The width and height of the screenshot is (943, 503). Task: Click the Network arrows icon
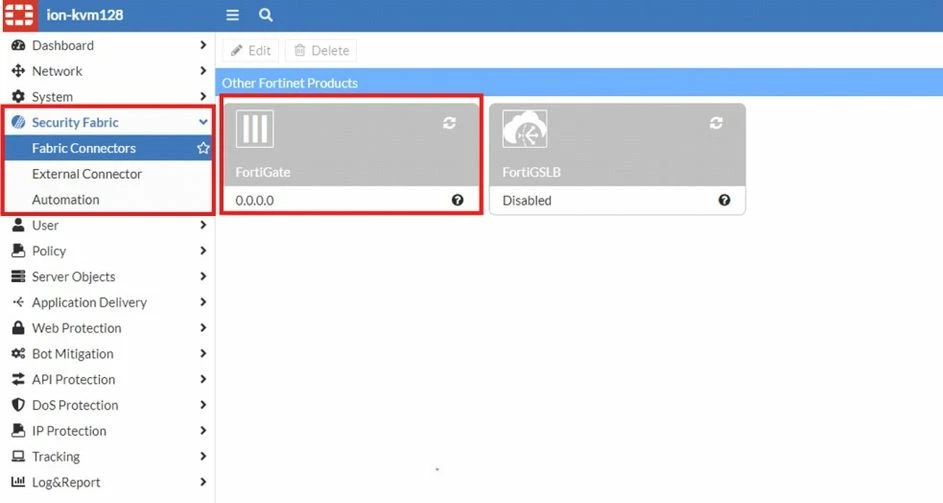19,71
